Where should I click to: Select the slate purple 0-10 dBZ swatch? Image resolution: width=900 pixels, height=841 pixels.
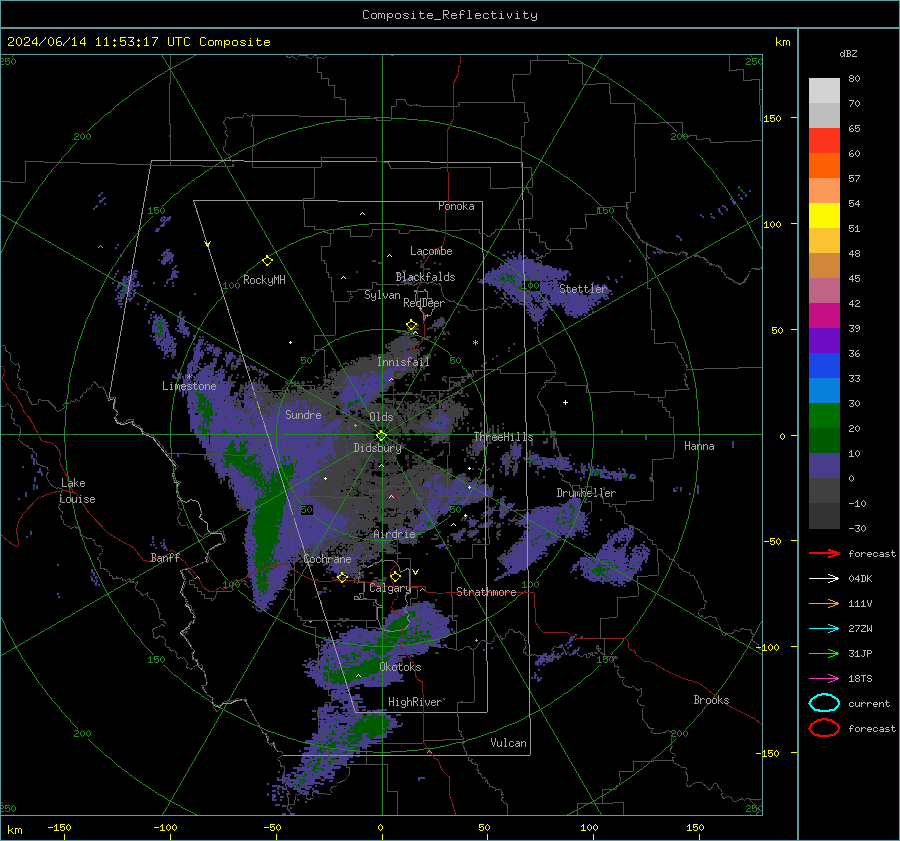(824, 466)
